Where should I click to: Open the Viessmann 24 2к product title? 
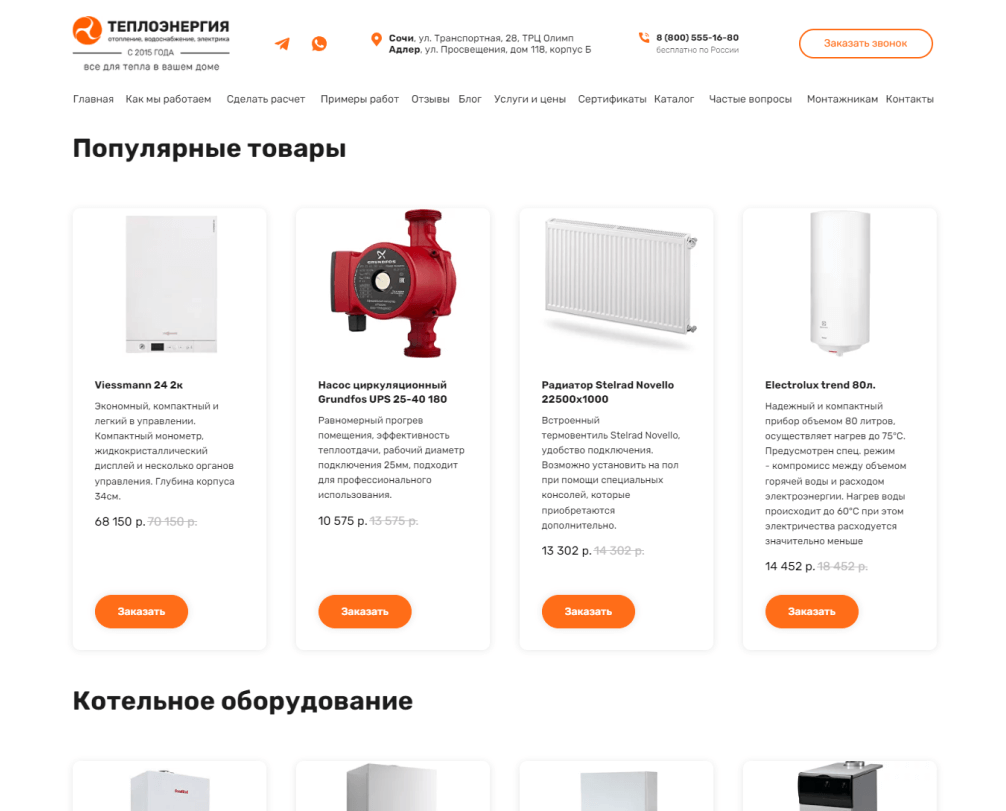pos(139,385)
